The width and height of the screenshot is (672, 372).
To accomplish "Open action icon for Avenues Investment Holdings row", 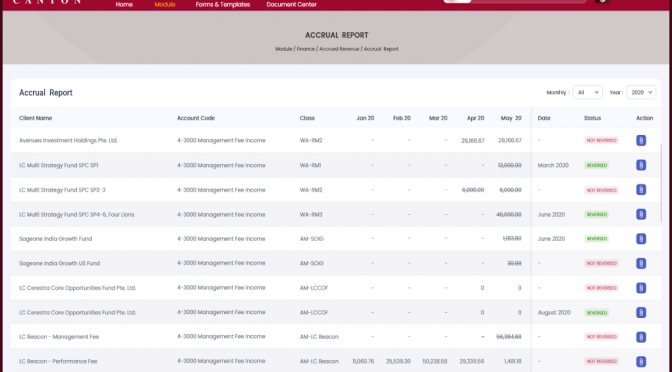I will (x=641, y=140).
